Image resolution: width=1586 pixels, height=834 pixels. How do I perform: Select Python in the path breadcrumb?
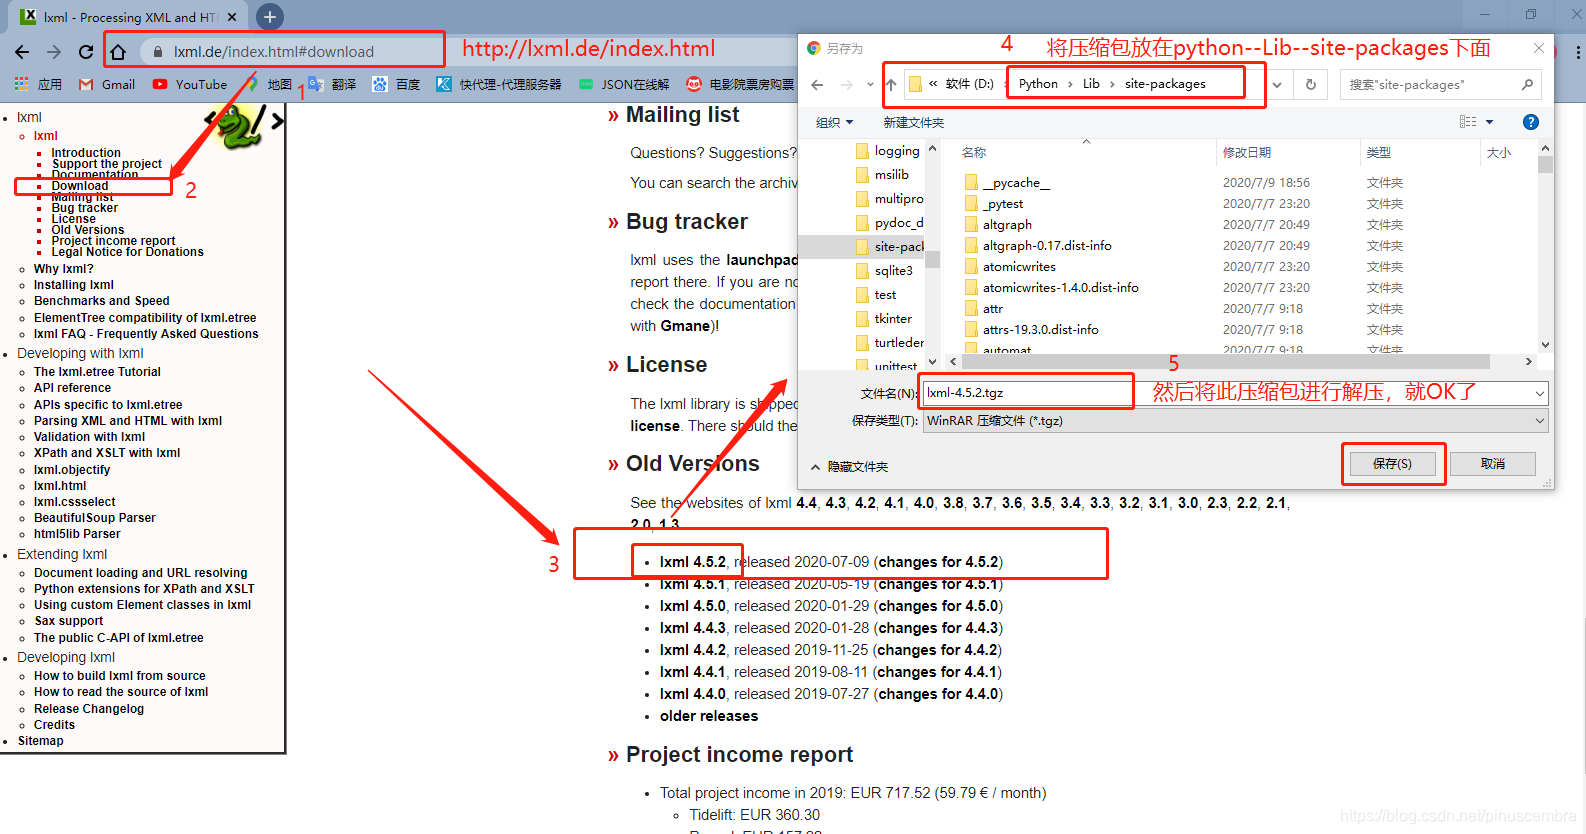[x=1038, y=84]
